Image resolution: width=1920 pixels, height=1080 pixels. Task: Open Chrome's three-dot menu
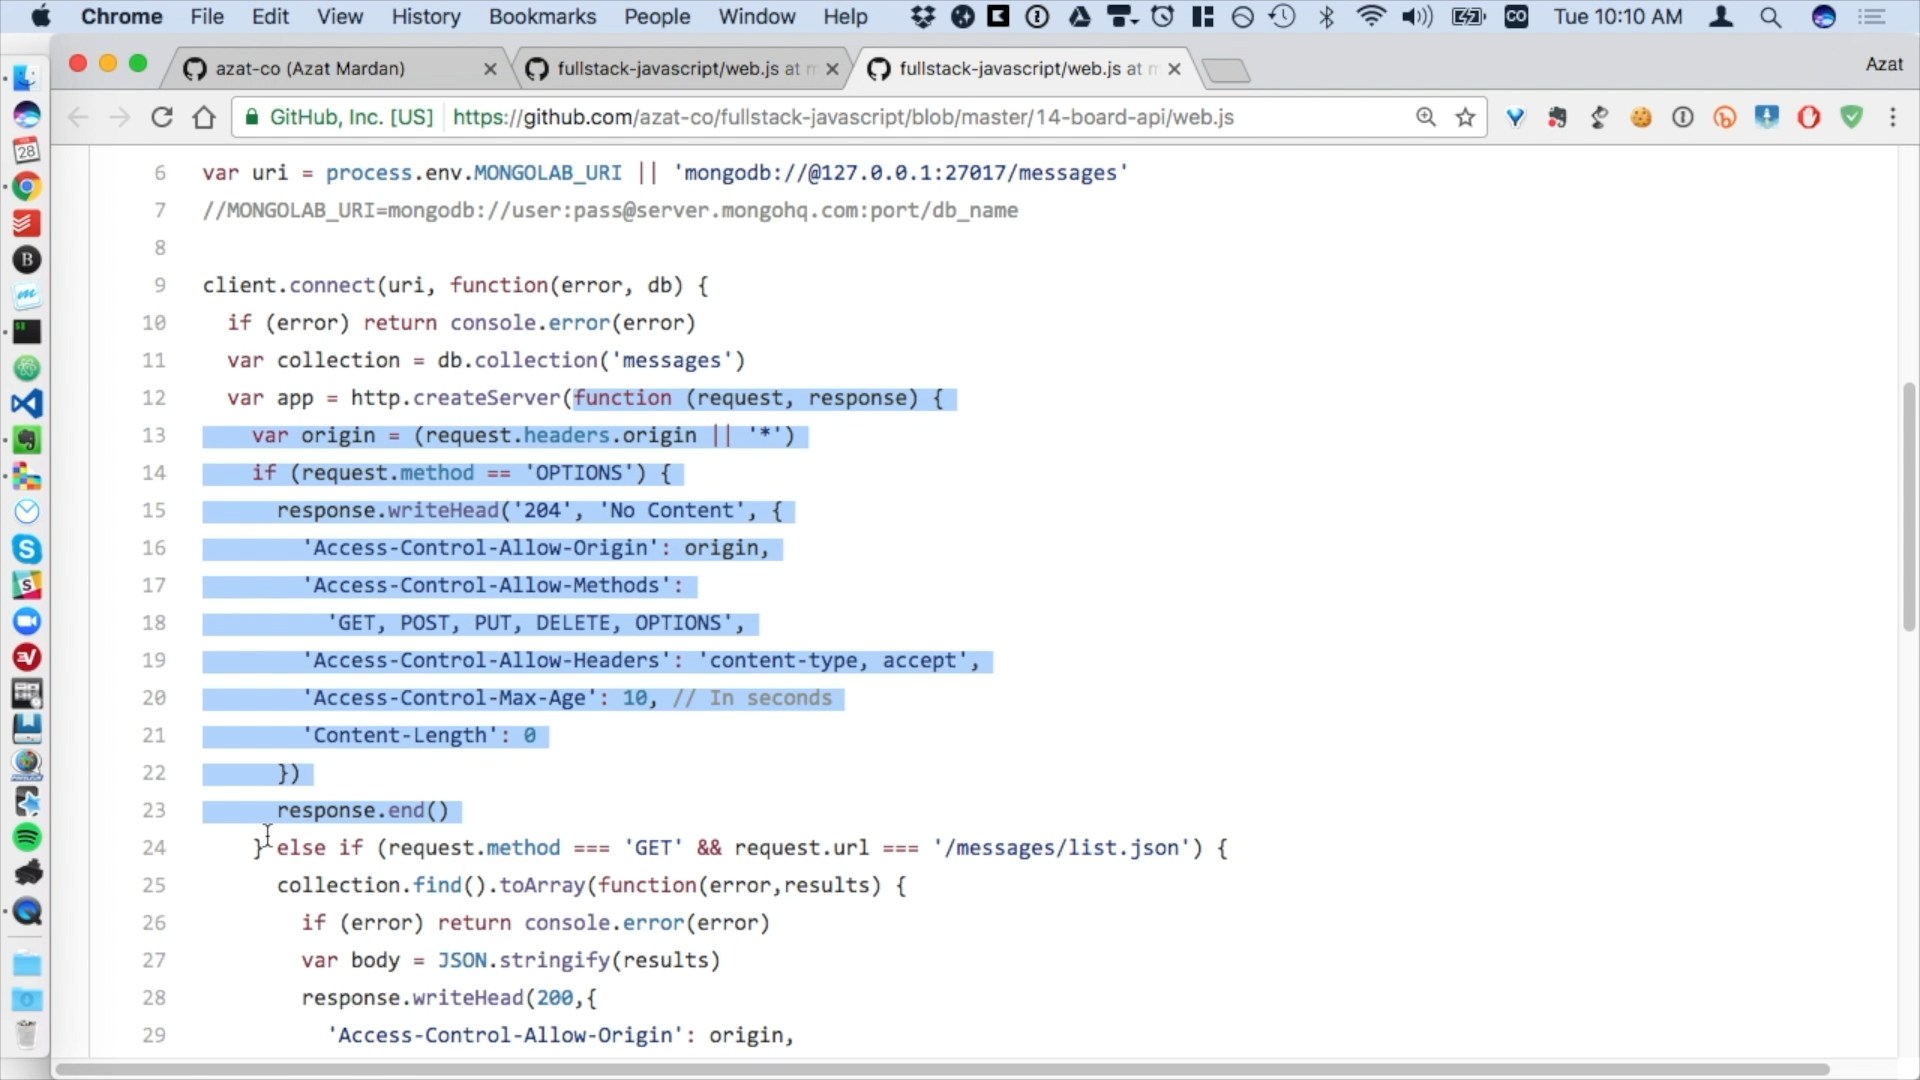coord(1893,117)
